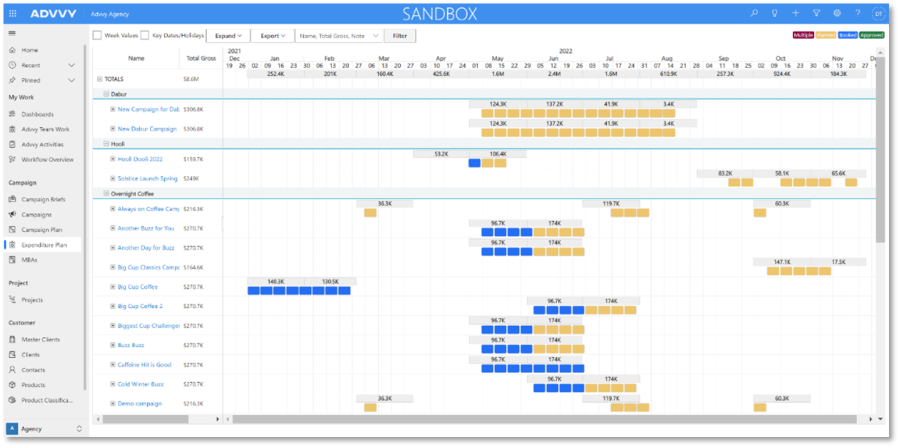
Task: Click the plus new record icon
Action: [795, 14]
